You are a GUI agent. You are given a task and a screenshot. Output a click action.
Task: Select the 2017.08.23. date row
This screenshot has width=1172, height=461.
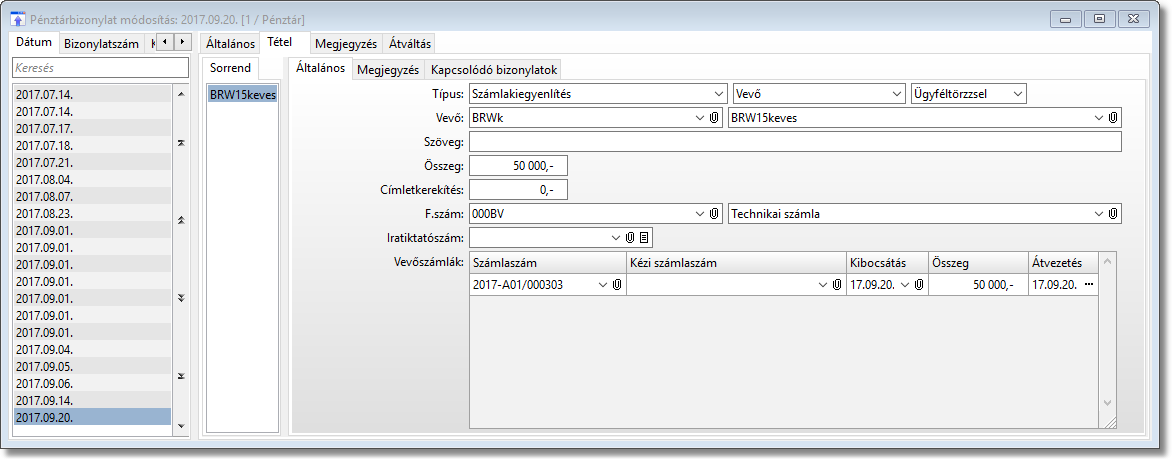pos(93,214)
